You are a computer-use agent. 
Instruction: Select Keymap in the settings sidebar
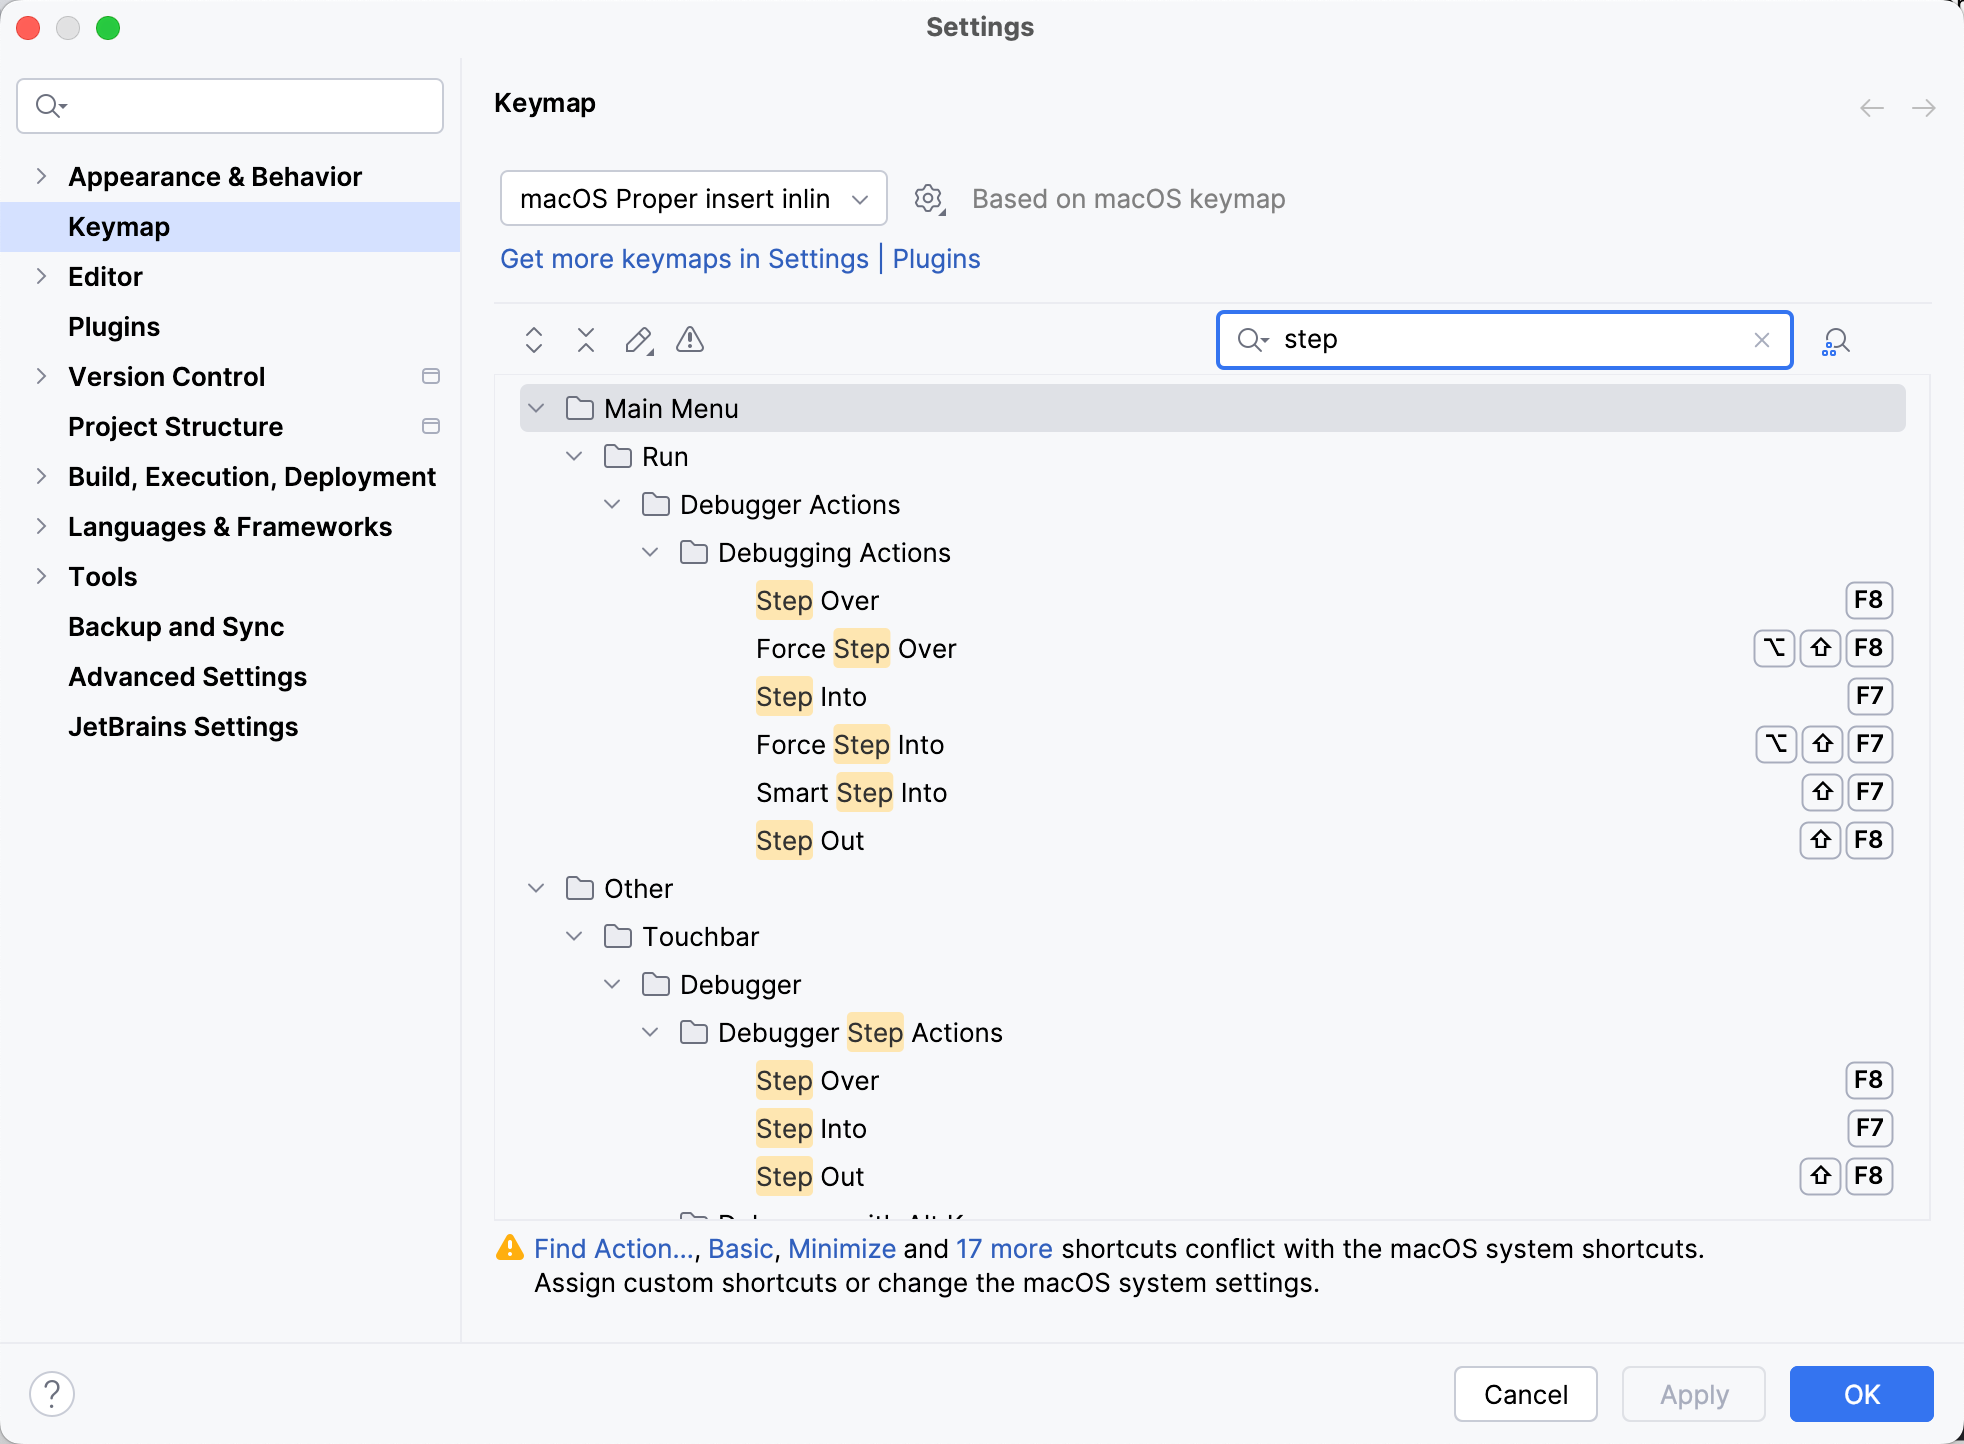(x=118, y=226)
